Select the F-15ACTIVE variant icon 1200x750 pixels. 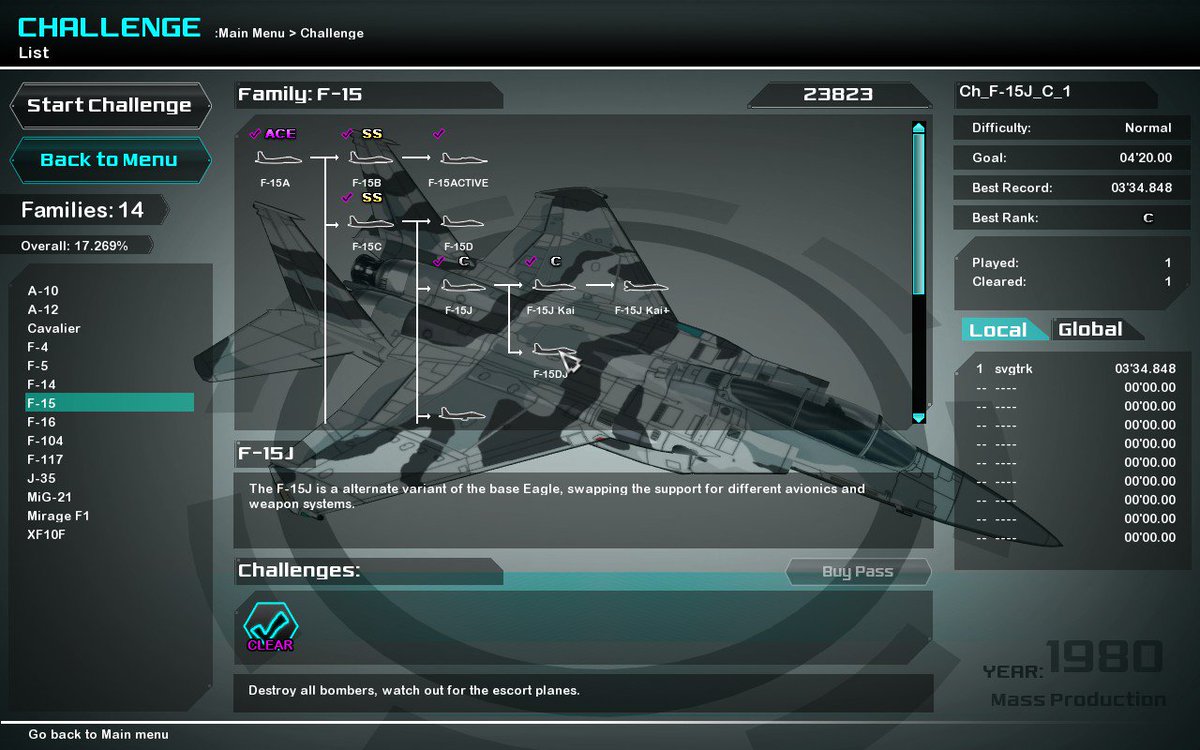[463, 159]
